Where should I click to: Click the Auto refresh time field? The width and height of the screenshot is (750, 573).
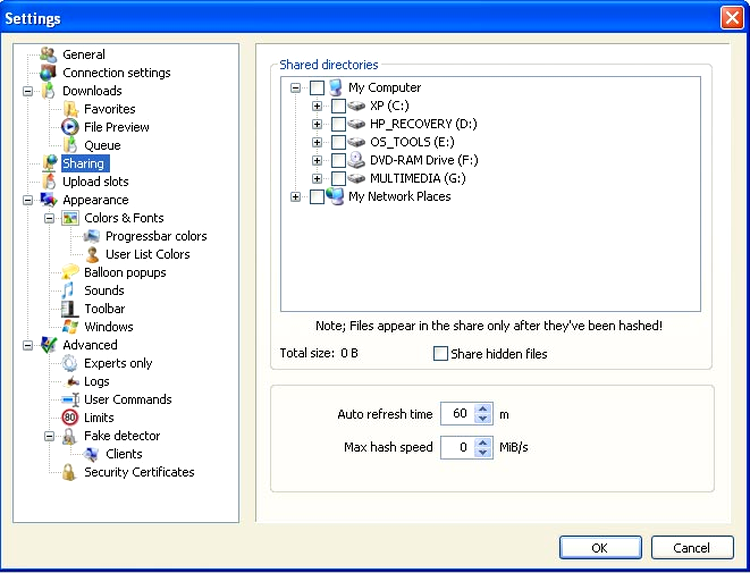pos(458,414)
